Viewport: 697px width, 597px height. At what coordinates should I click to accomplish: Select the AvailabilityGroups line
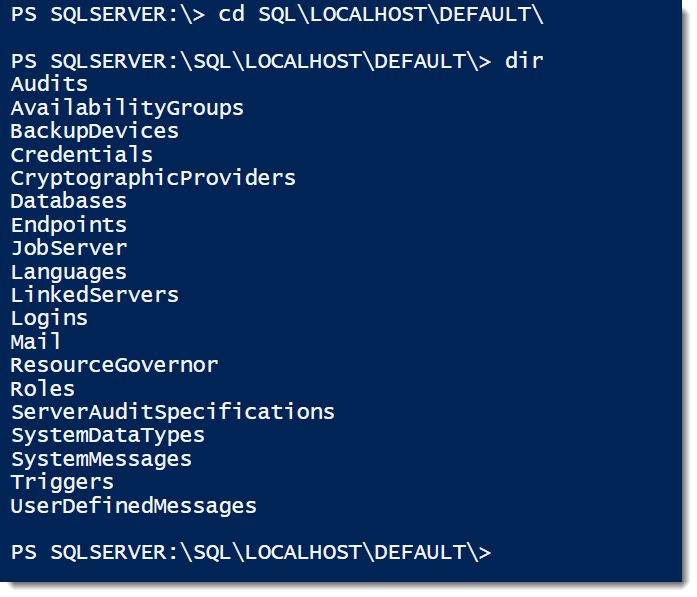(127, 108)
